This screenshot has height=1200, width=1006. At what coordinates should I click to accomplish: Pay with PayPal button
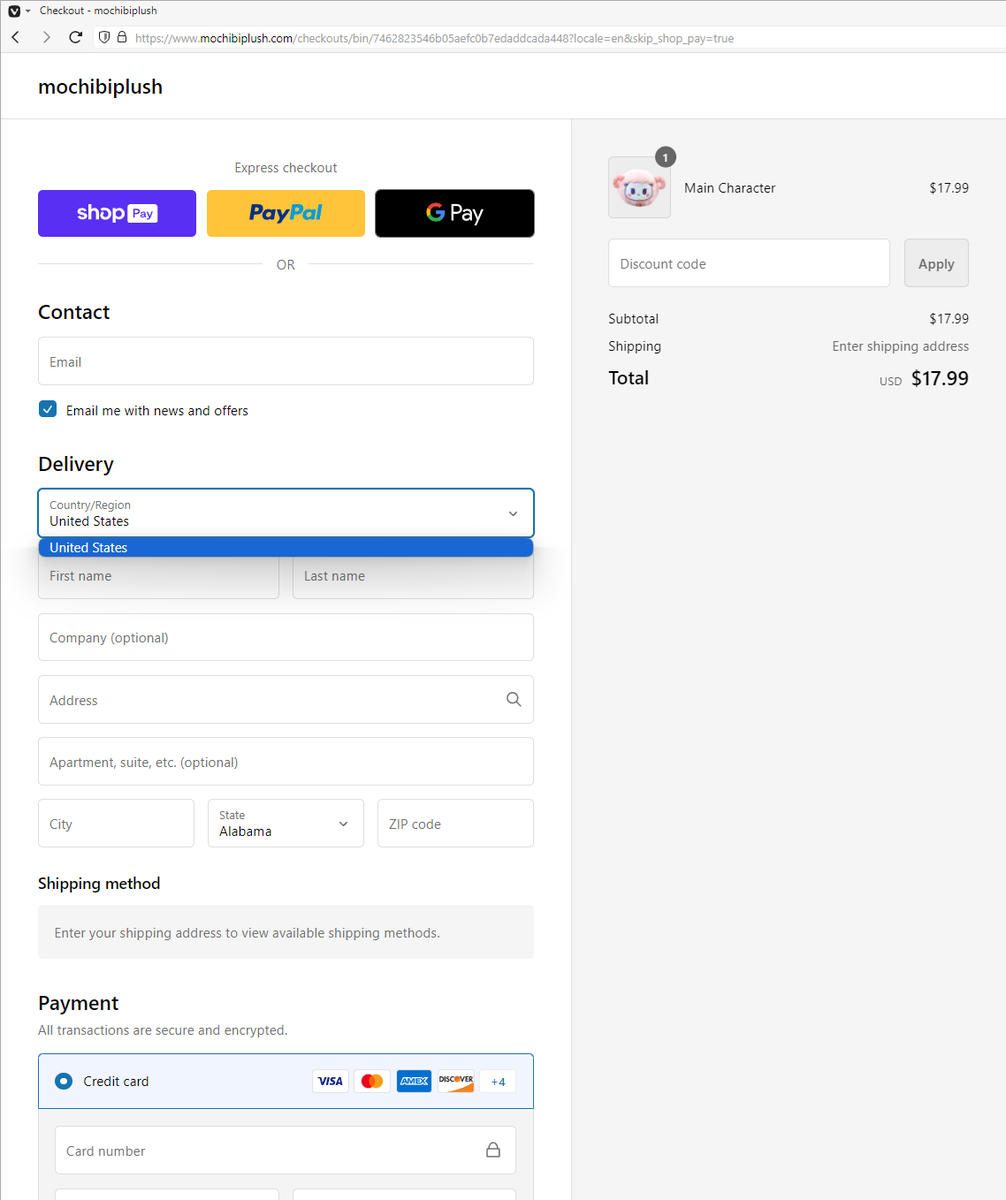(286, 213)
